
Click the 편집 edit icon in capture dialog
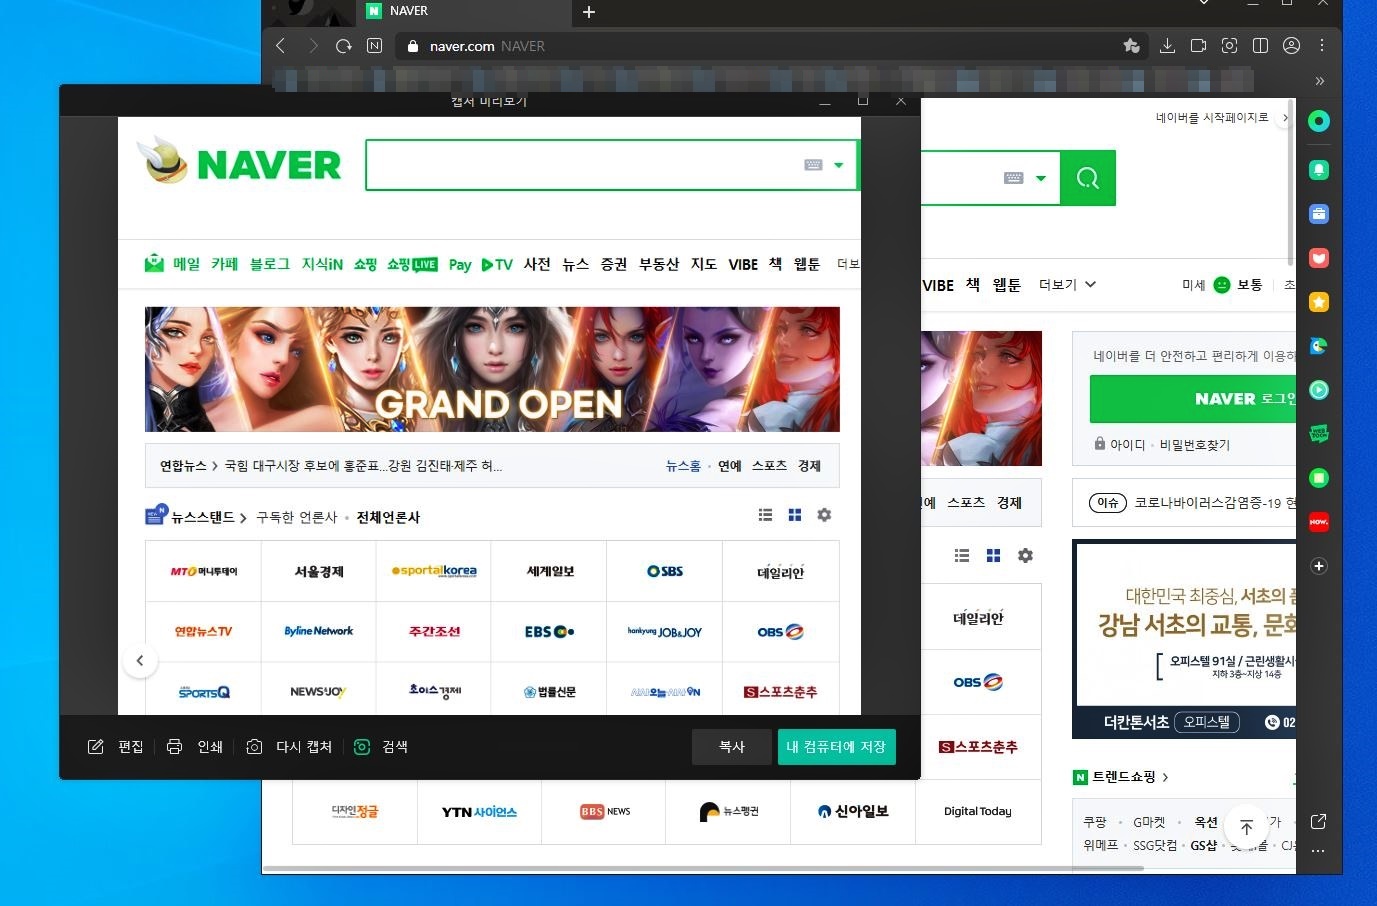tap(96, 747)
